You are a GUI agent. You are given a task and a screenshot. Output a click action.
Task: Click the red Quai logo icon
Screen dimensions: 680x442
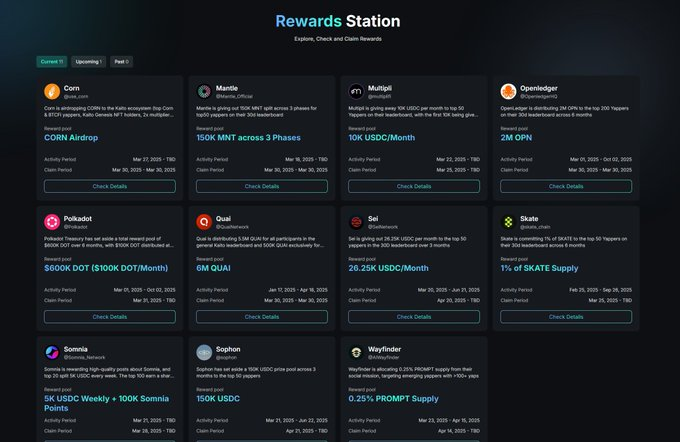tap(204, 222)
